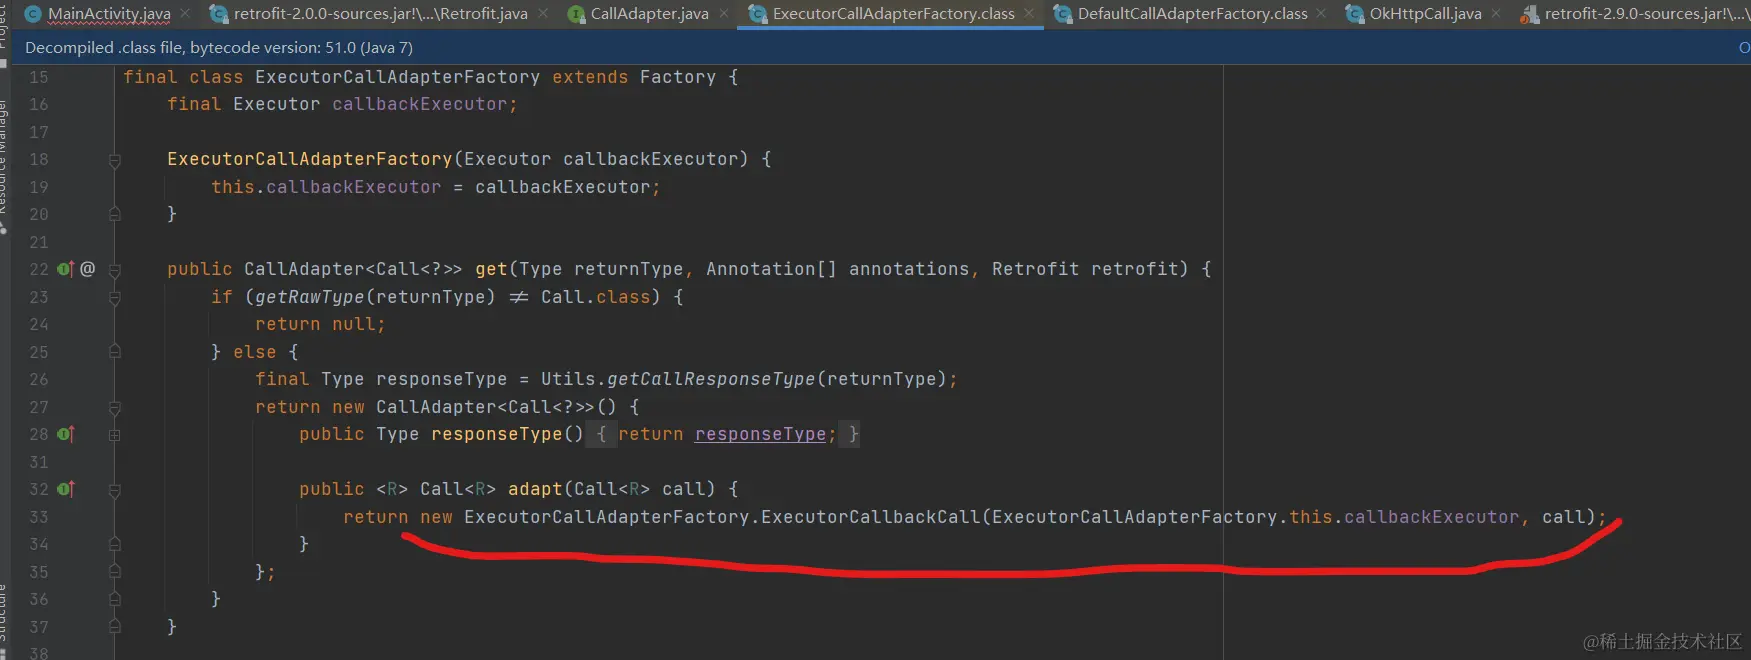This screenshot has width=1751, height=660.
Task: Click the fold end marker at line 35
Action: pyautogui.click(x=114, y=572)
